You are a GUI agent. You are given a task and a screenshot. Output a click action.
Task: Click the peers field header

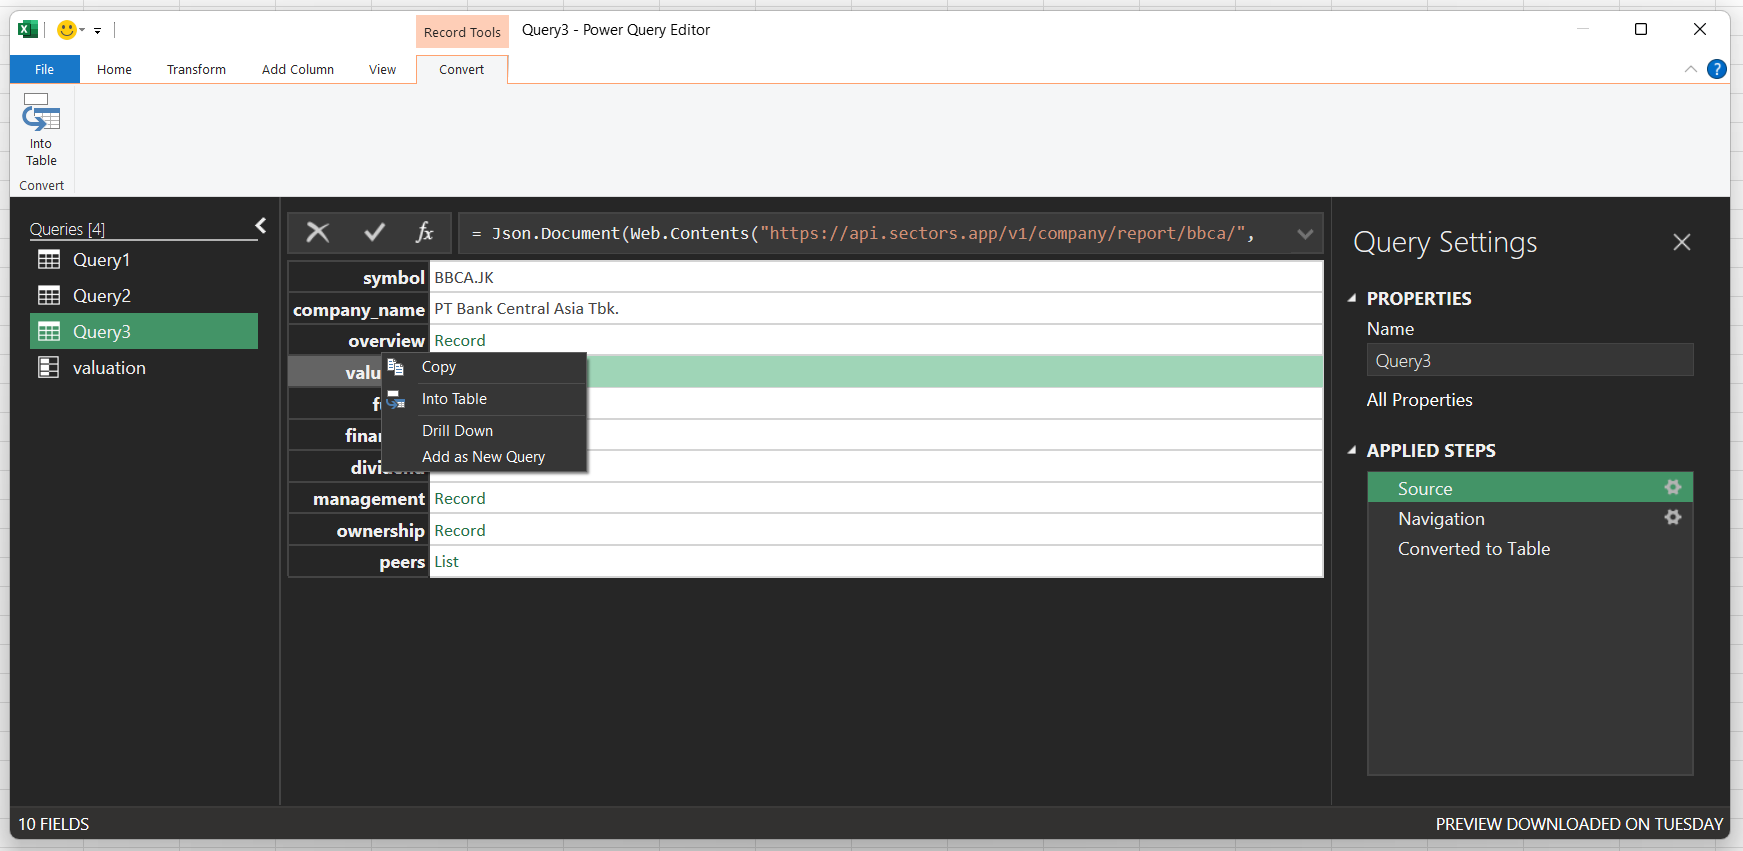pos(359,562)
